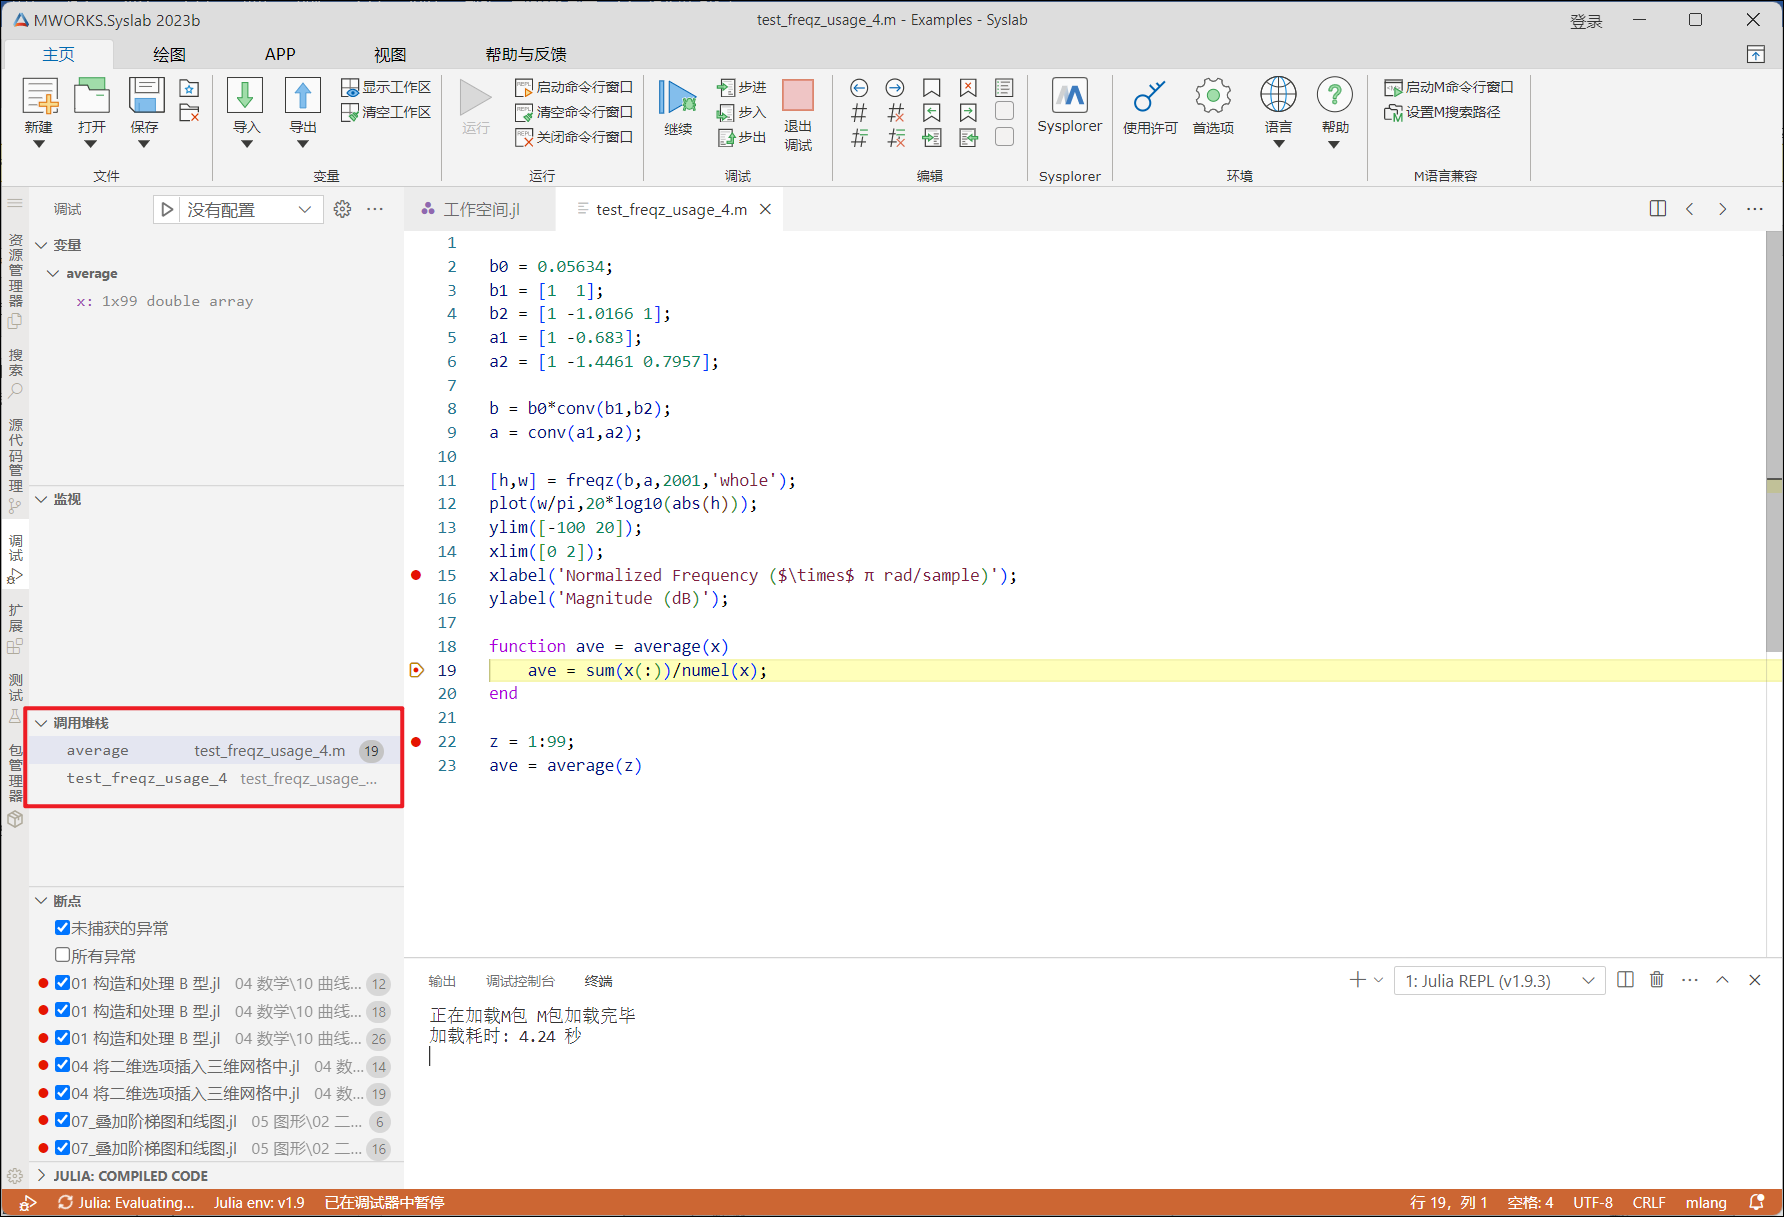Collapse the 调用堆栈 call stack section

click(42, 723)
